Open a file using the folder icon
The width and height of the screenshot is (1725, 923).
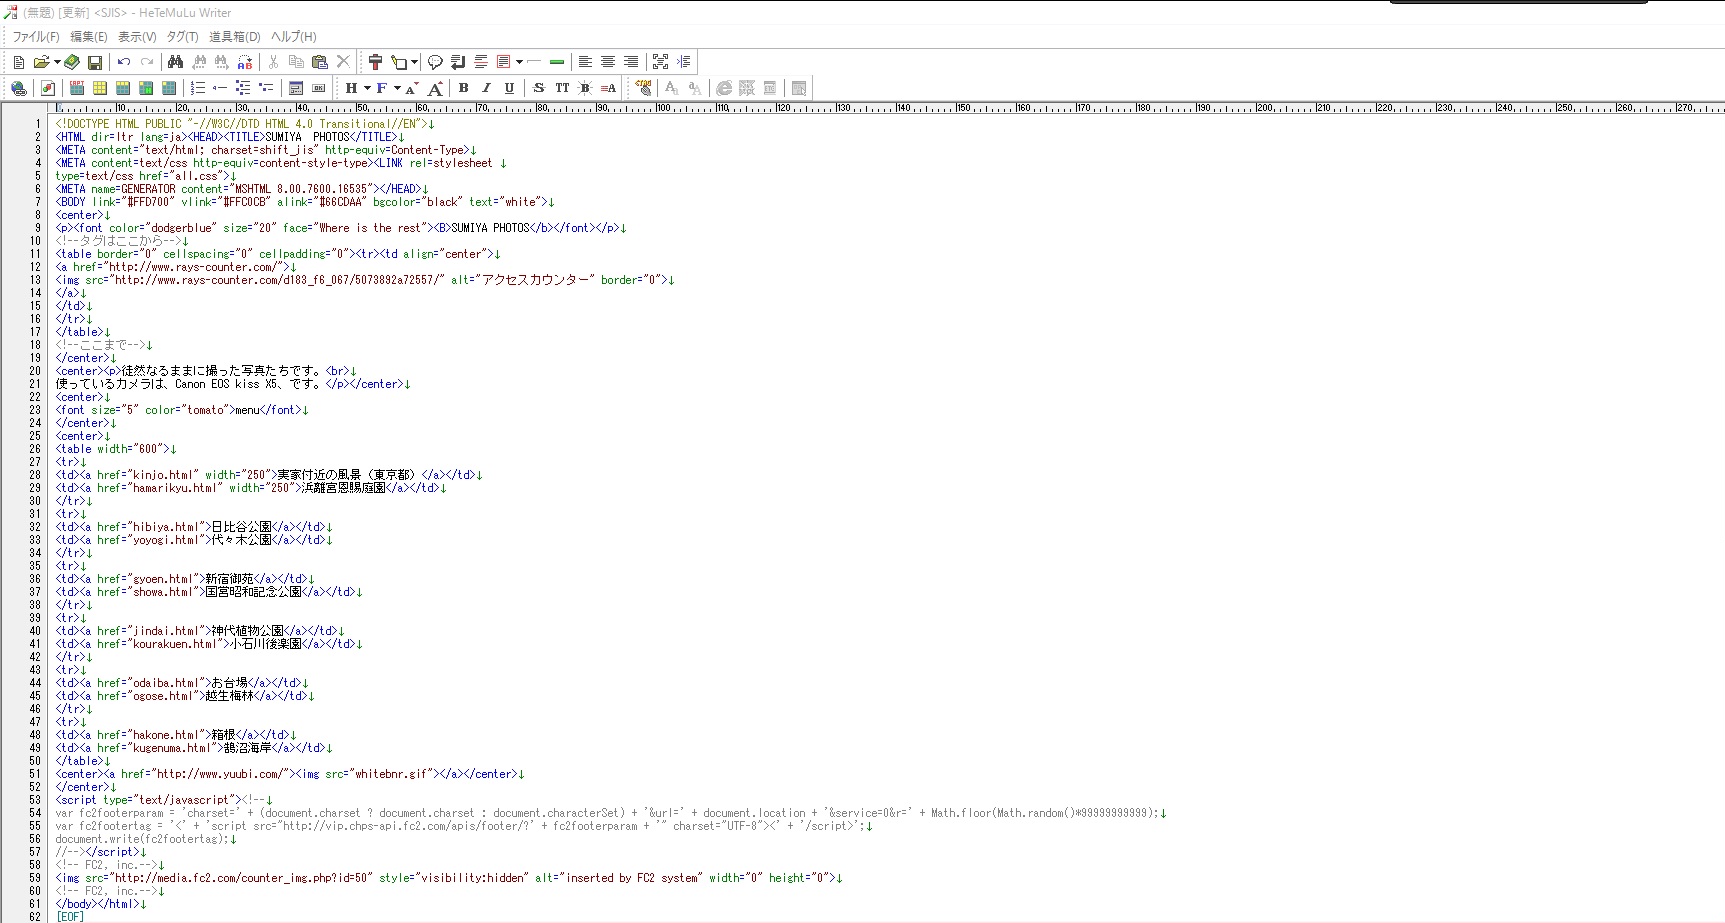tap(41, 62)
